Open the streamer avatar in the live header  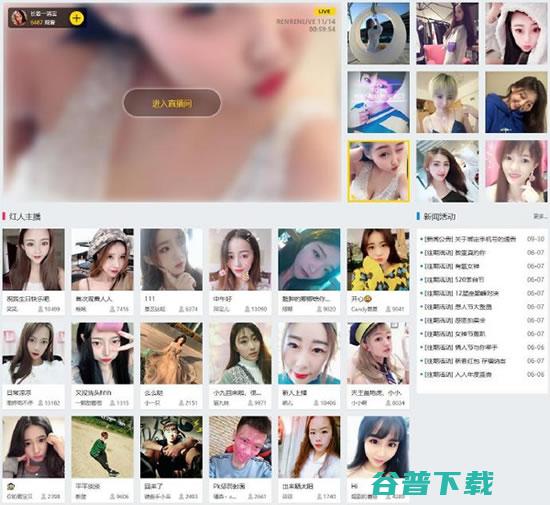pyautogui.click(x=18, y=18)
